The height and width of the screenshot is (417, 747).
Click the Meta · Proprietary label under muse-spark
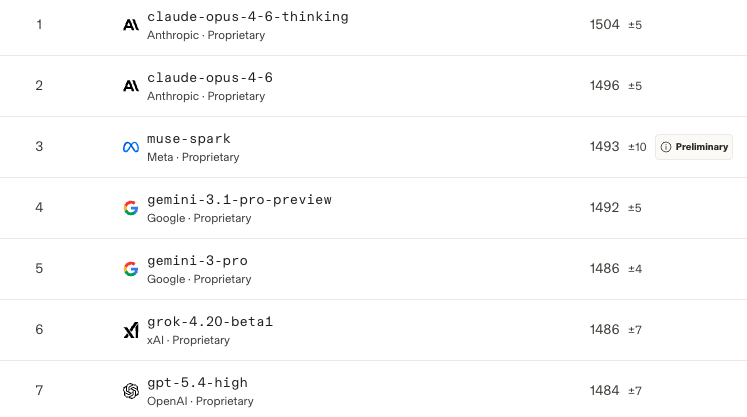(x=193, y=157)
